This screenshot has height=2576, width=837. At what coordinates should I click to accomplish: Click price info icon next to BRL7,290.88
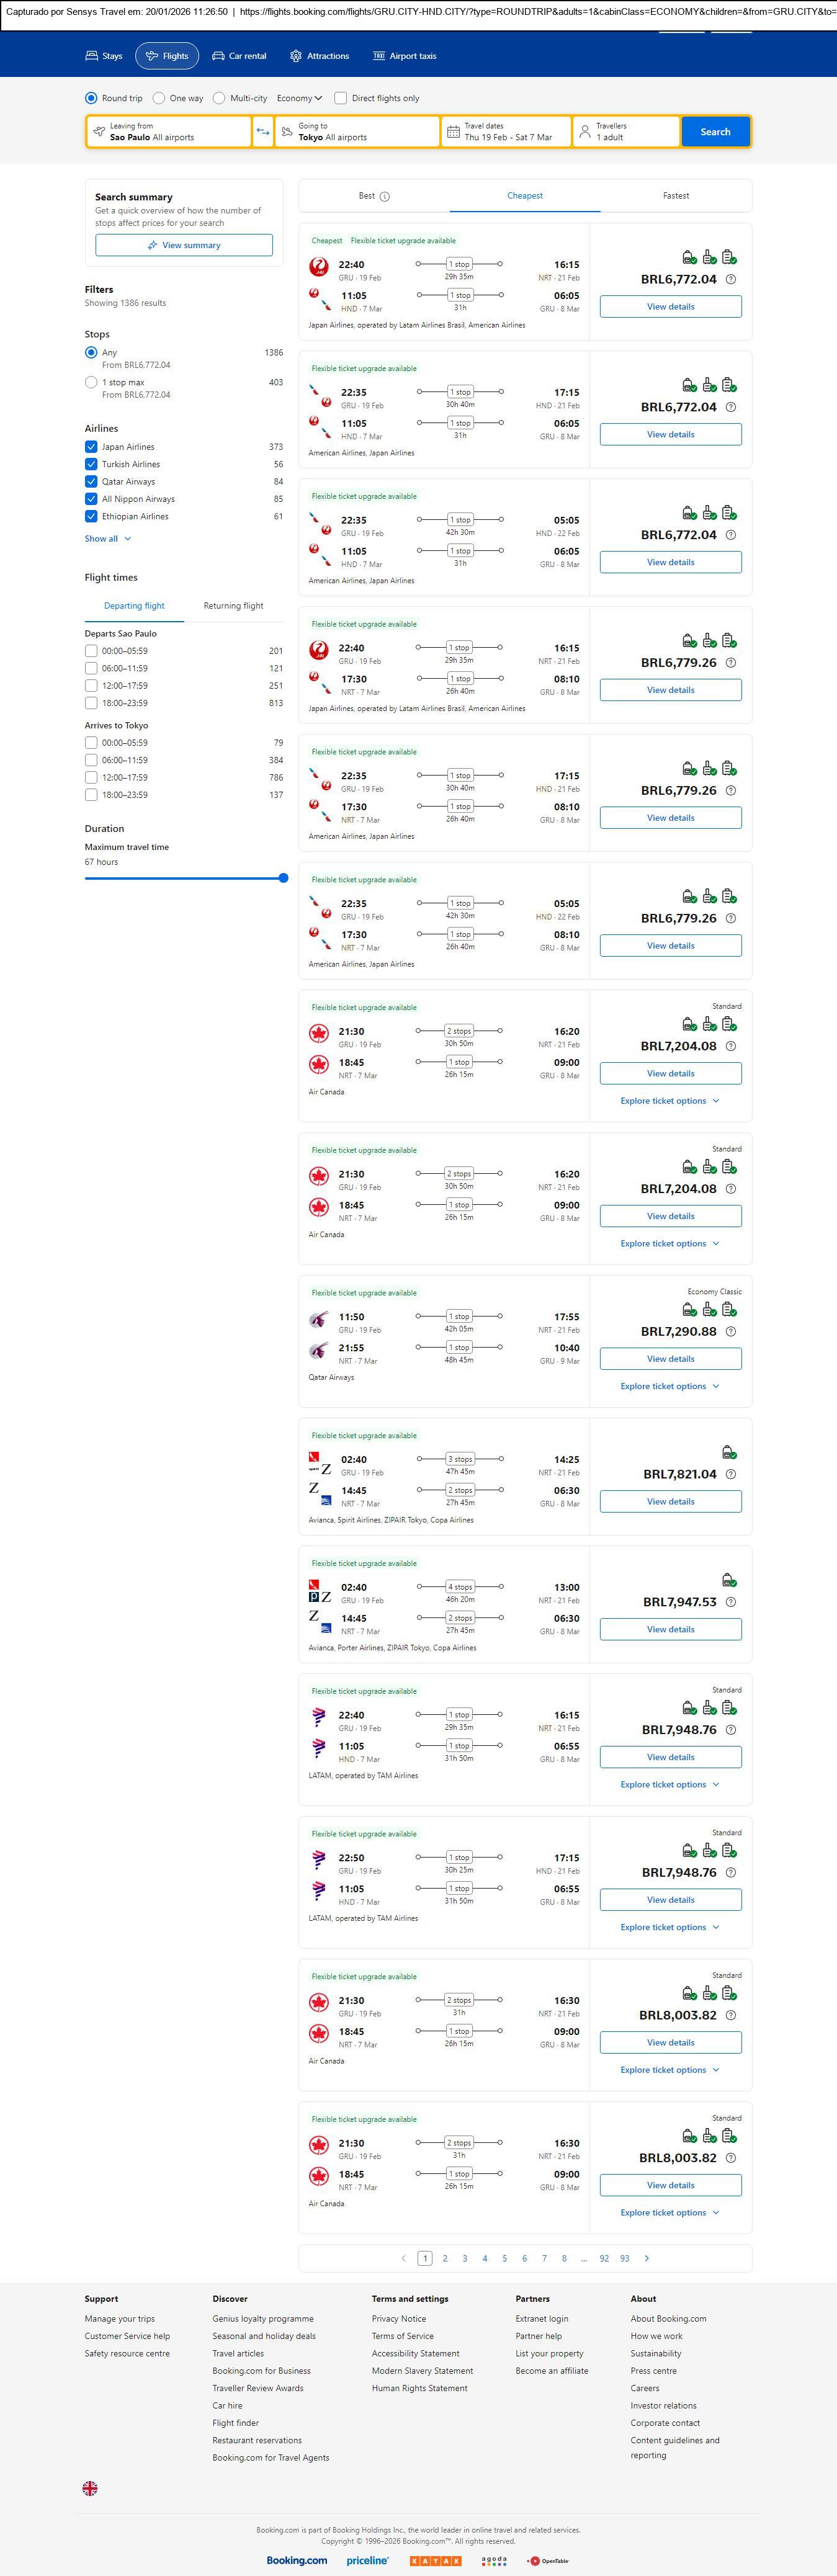pyautogui.click(x=731, y=1332)
